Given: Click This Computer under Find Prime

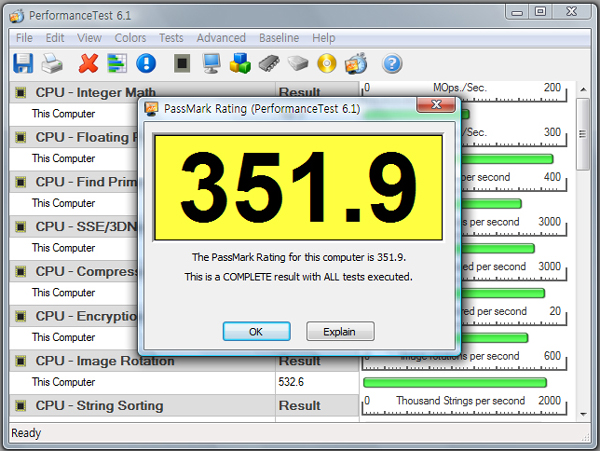Looking at the screenshot, I should [x=64, y=203].
